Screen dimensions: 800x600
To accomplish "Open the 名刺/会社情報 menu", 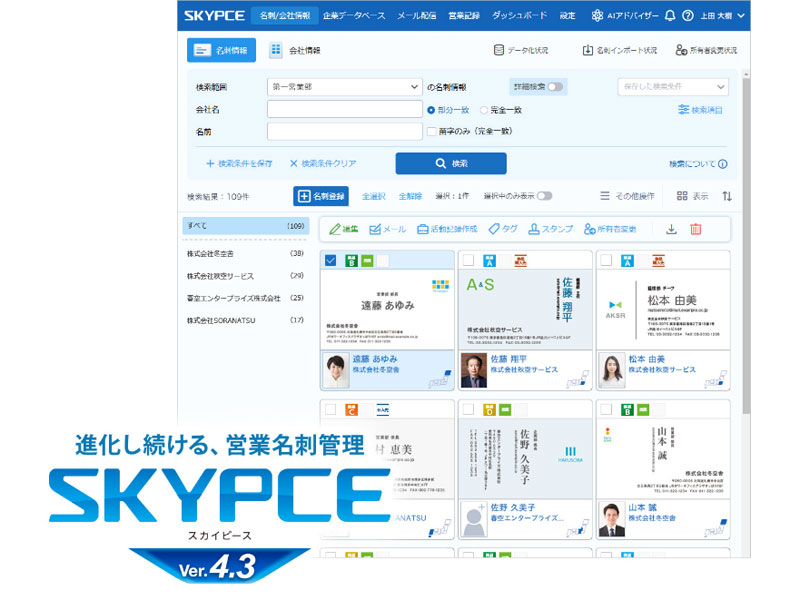I will (285, 15).
